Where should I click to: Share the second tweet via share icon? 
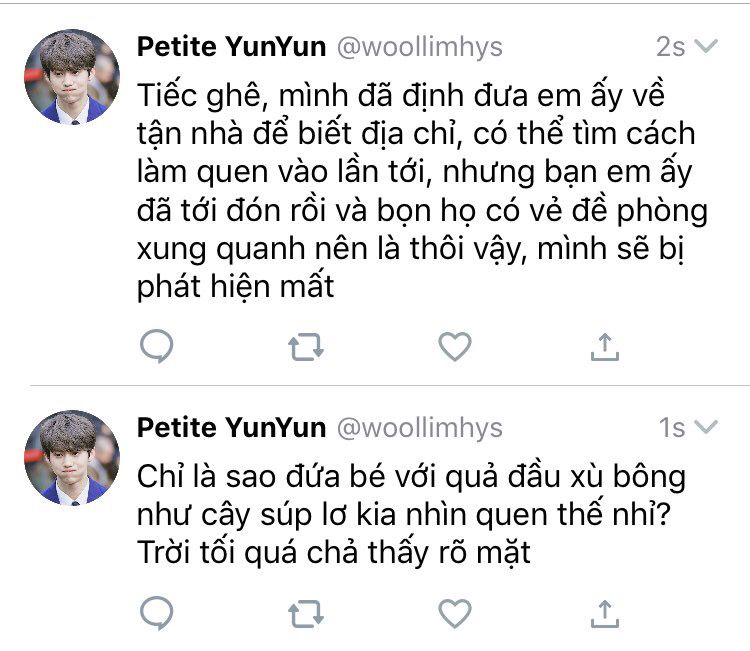[x=605, y=613]
